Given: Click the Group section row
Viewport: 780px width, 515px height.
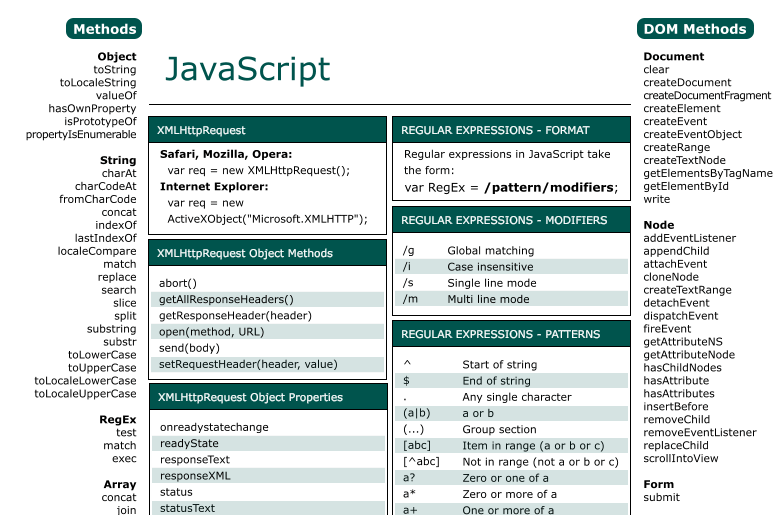Looking at the screenshot, I should (511, 429).
